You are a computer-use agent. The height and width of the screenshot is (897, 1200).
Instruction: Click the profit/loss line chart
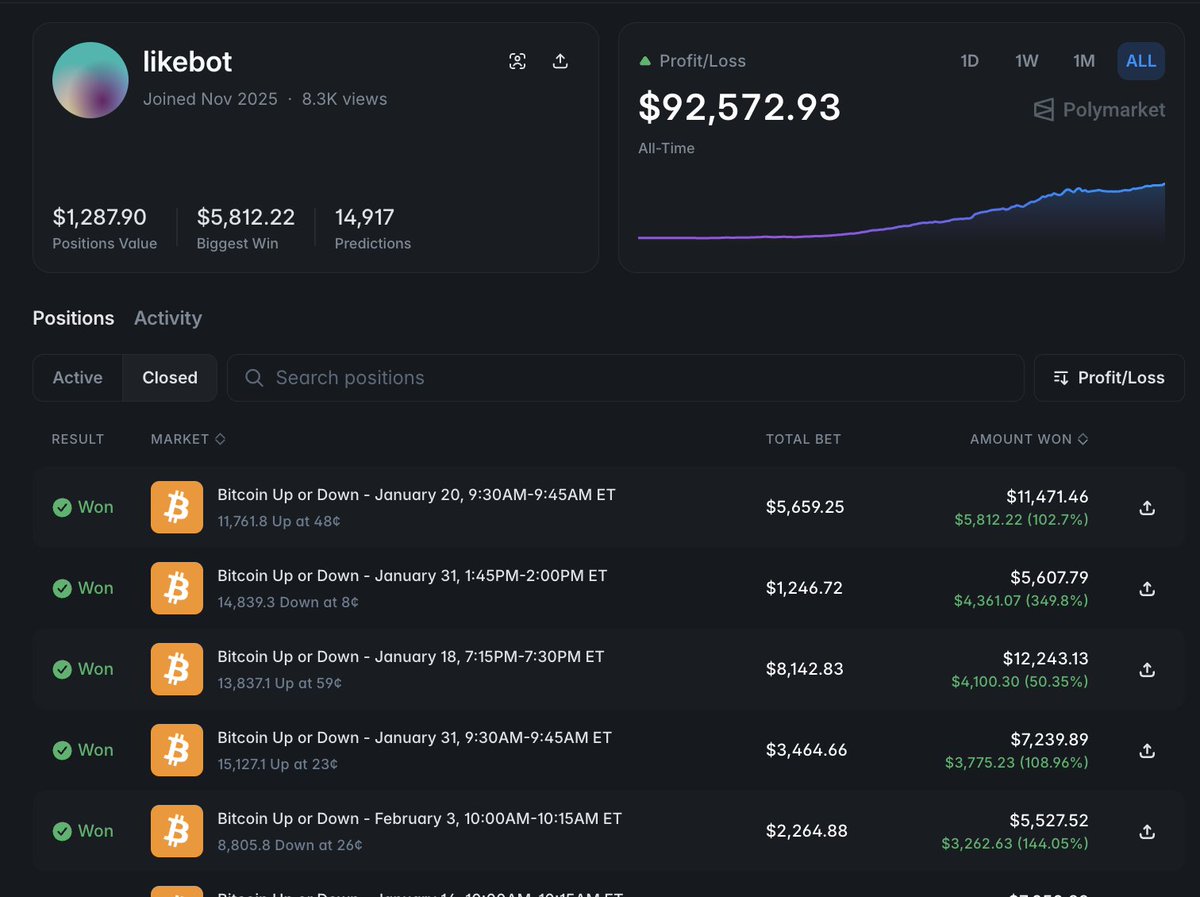pyautogui.click(x=901, y=212)
